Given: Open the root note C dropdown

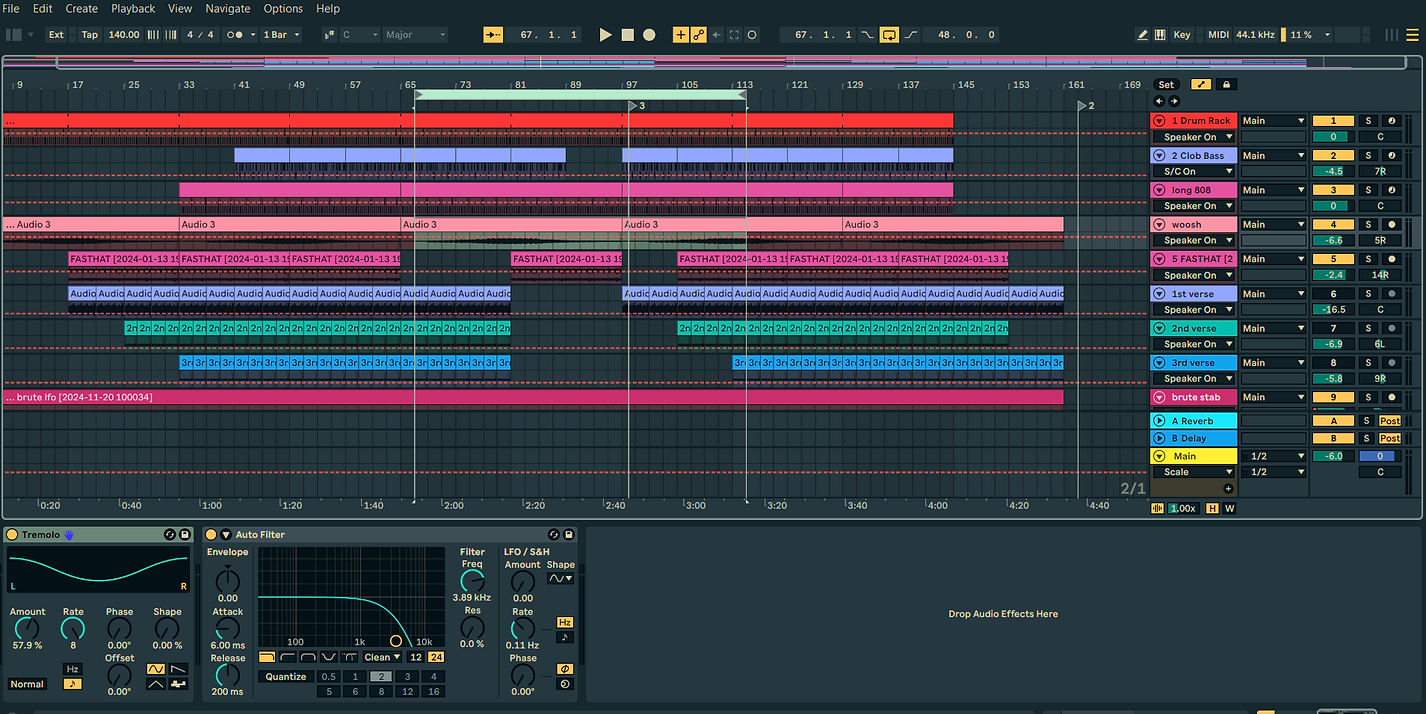Looking at the screenshot, I should [x=361, y=35].
